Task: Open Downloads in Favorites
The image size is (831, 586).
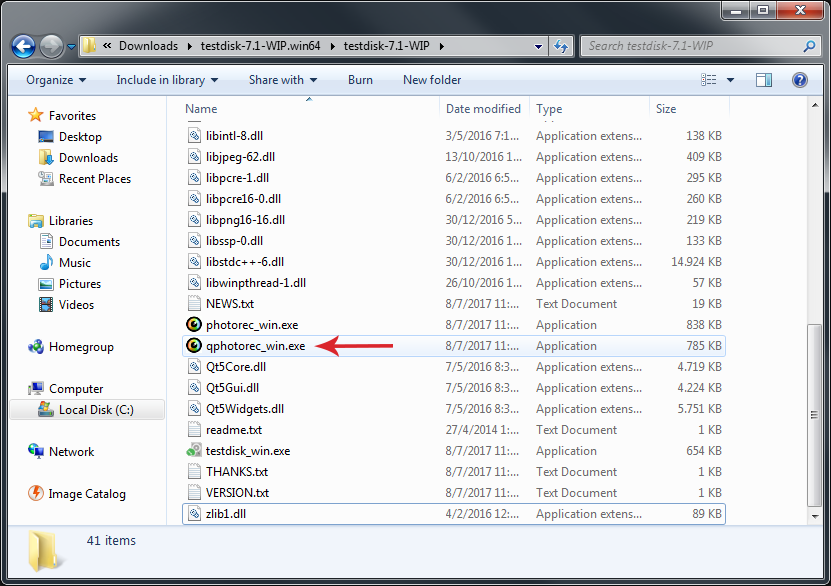Action: click(x=88, y=158)
